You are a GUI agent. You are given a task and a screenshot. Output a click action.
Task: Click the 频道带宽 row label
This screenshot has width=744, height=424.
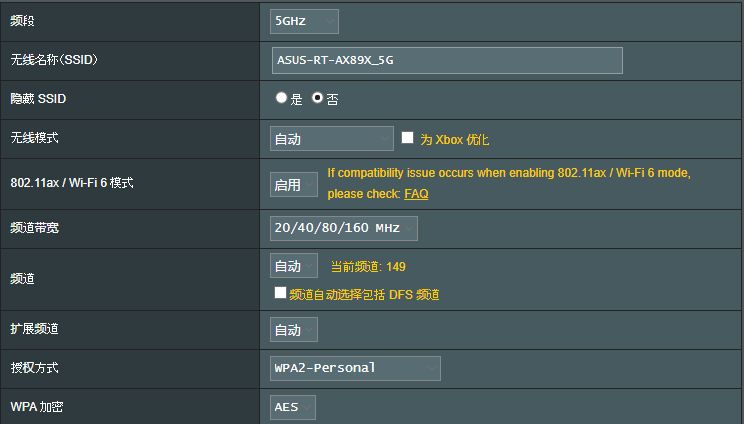(35, 228)
